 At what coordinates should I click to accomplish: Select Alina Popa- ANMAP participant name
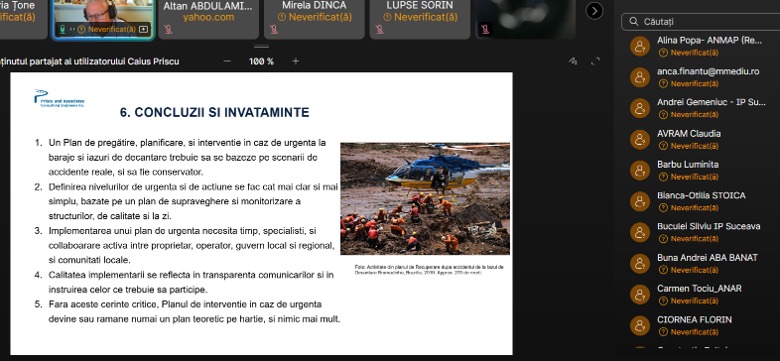709,41
